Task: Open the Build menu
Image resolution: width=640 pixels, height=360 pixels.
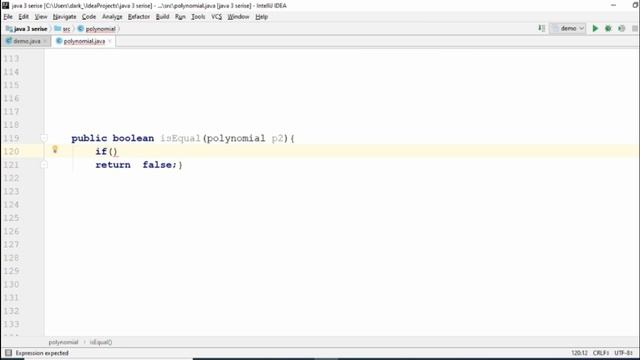Action: click(x=162, y=17)
